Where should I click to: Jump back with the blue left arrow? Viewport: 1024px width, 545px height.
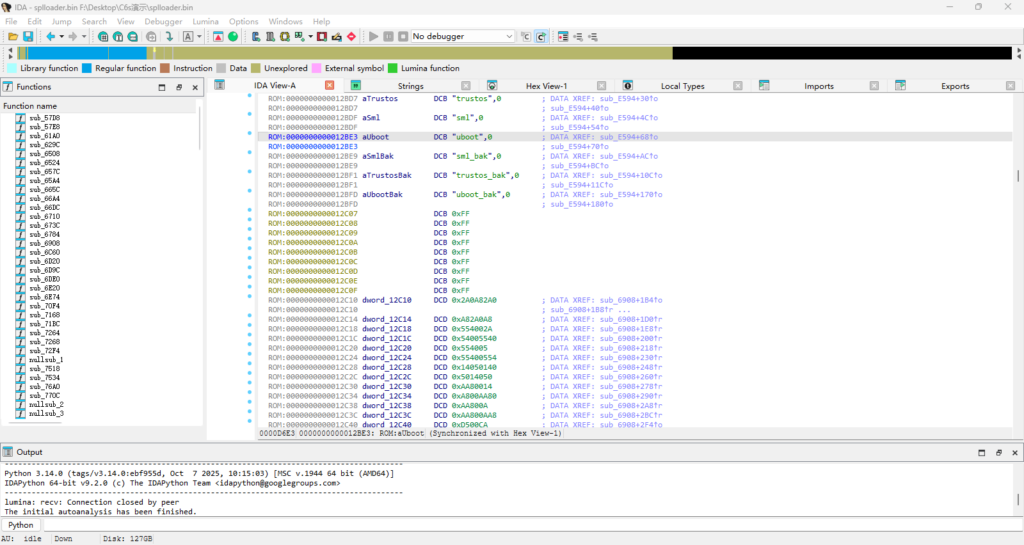point(49,37)
